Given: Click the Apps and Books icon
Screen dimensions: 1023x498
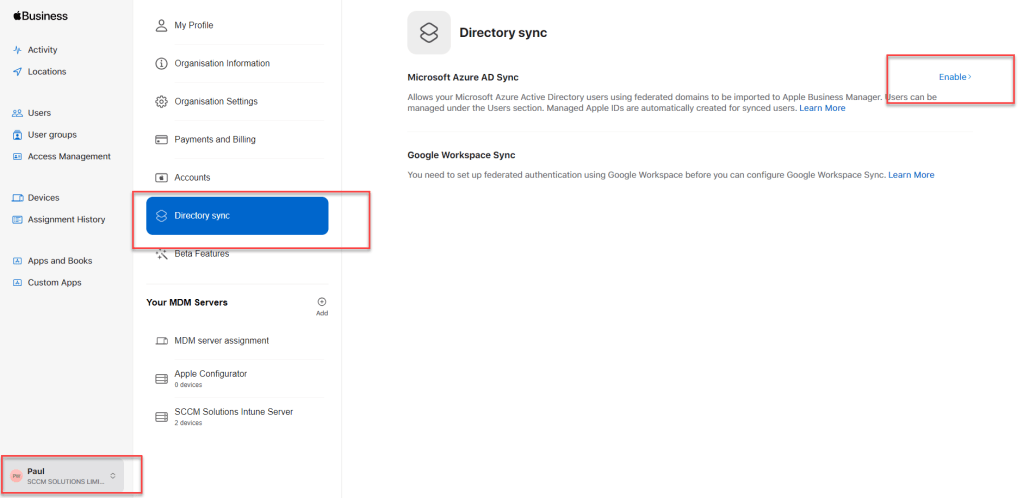Looking at the screenshot, I should 17,261.
